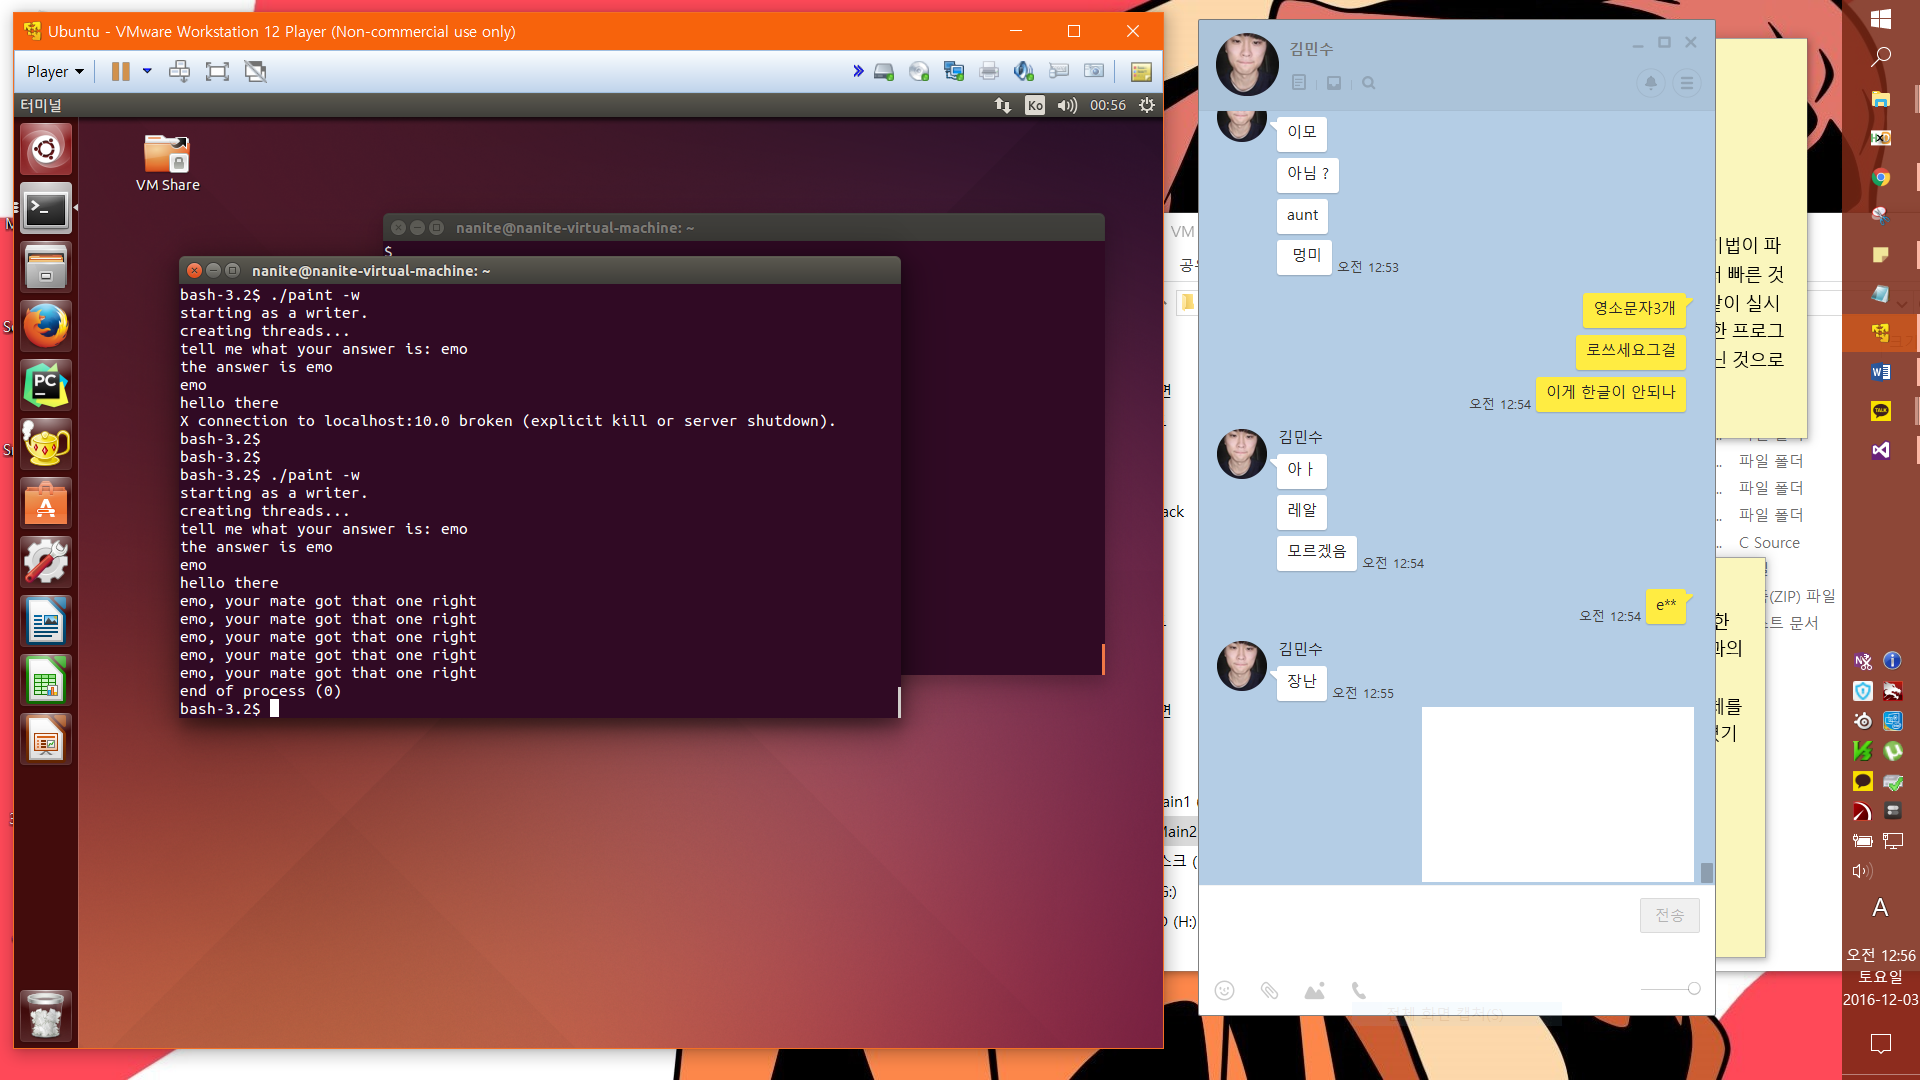Search within the KakaoTalk conversation

point(1368,83)
